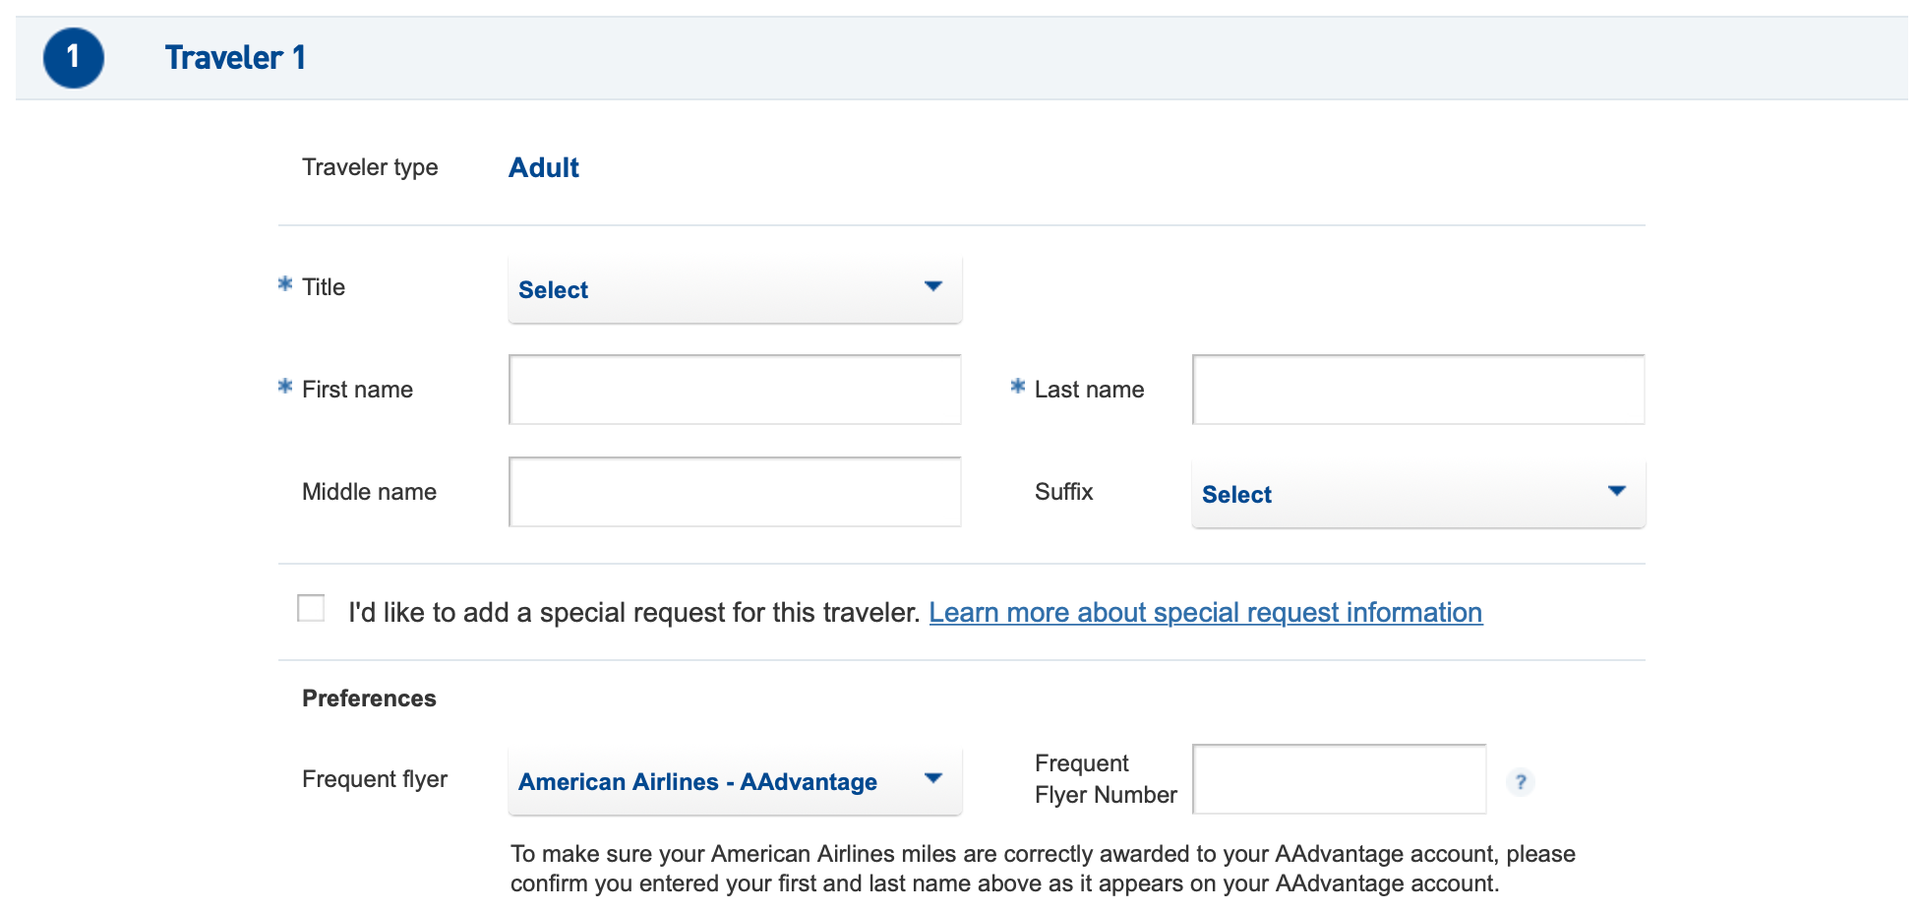Click the Suffix dropdown chevron arrow
Image resolution: width=1920 pixels, height=911 pixels.
1616,491
